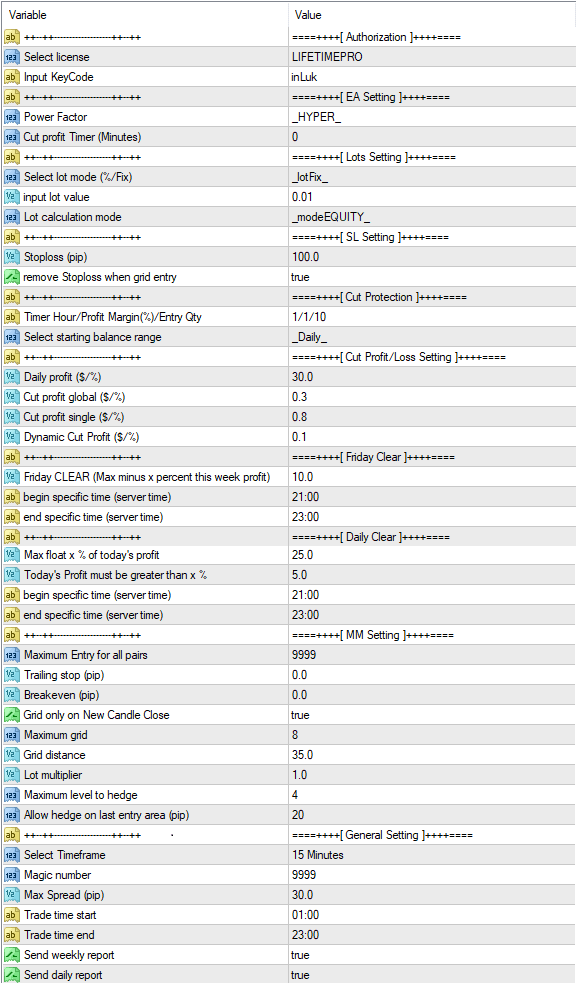Screen dimensions: 576x983
Task: Click the enum icon beside Power Factor
Action: click(12, 117)
